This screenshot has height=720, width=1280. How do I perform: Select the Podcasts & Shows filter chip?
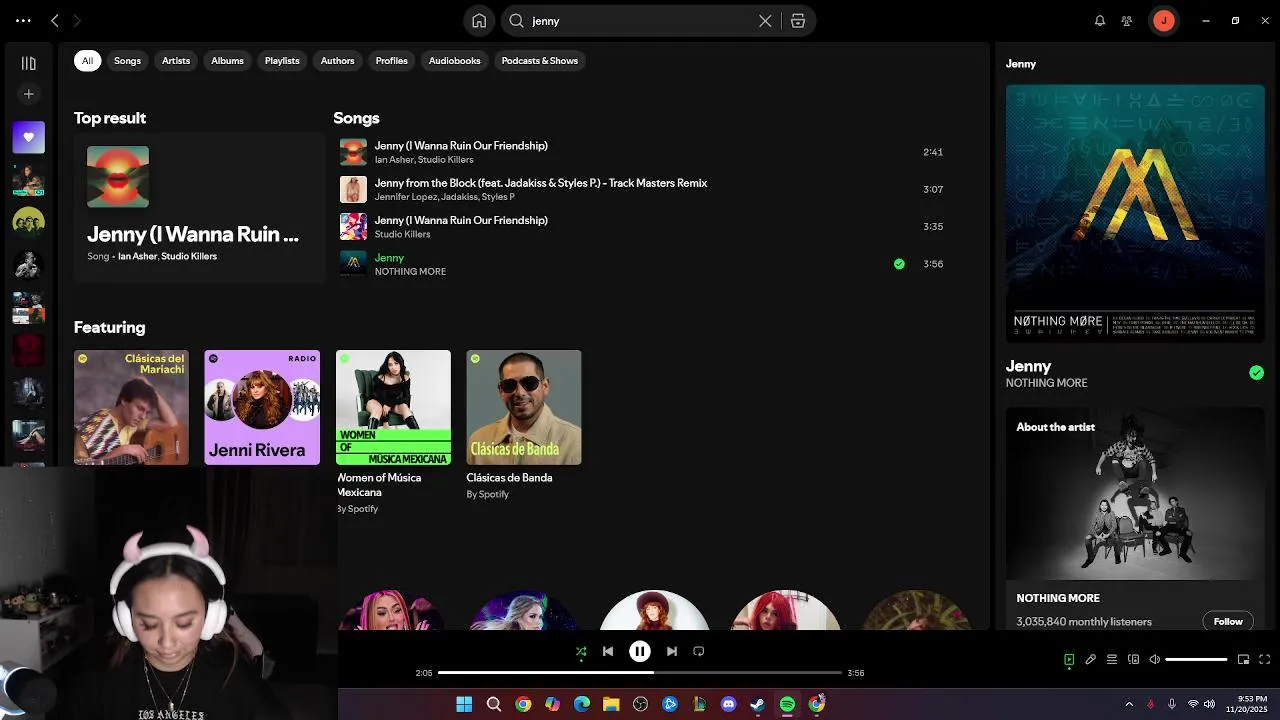pyautogui.click(x=540, y=61)
